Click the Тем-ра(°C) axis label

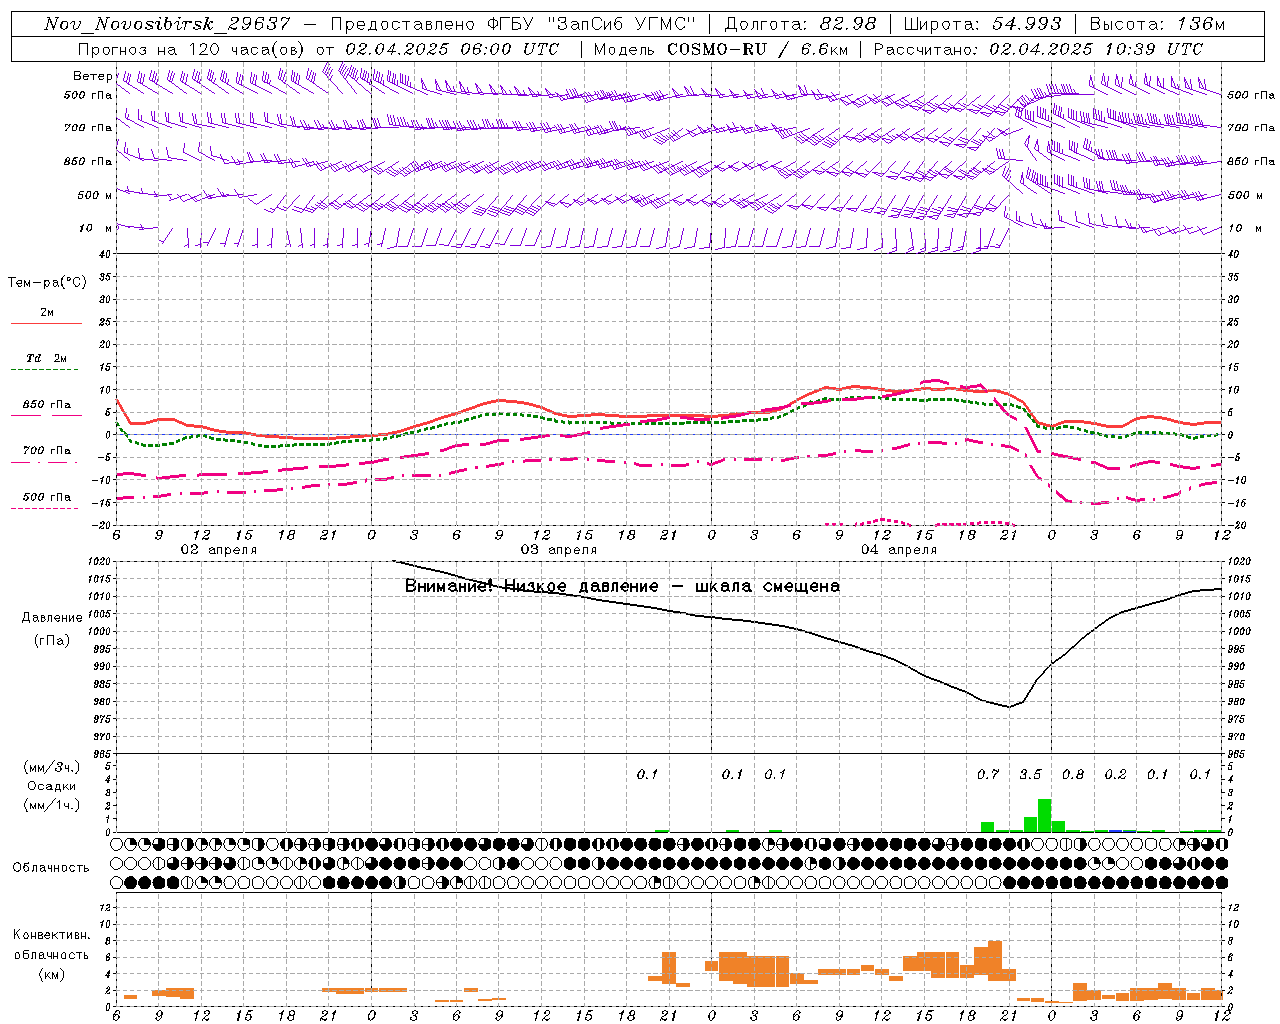coord(47,283)
